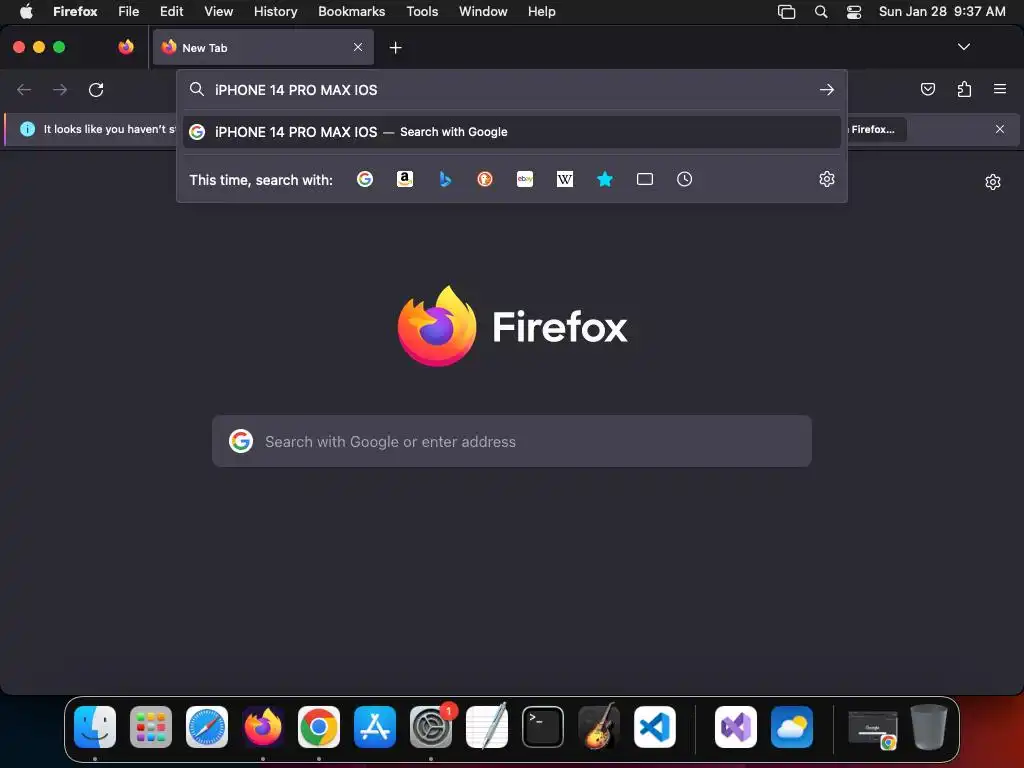Open the Firefox menu in menu bar
The image size is (1024, 768).
tap(75, 11)
